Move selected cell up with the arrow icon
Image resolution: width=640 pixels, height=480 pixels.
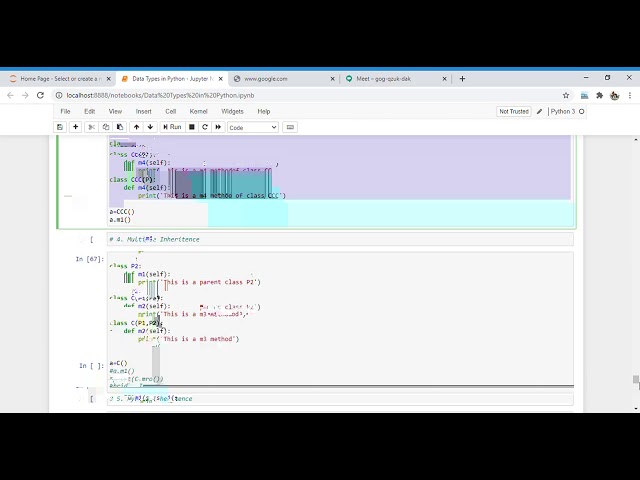click(137, 127)
